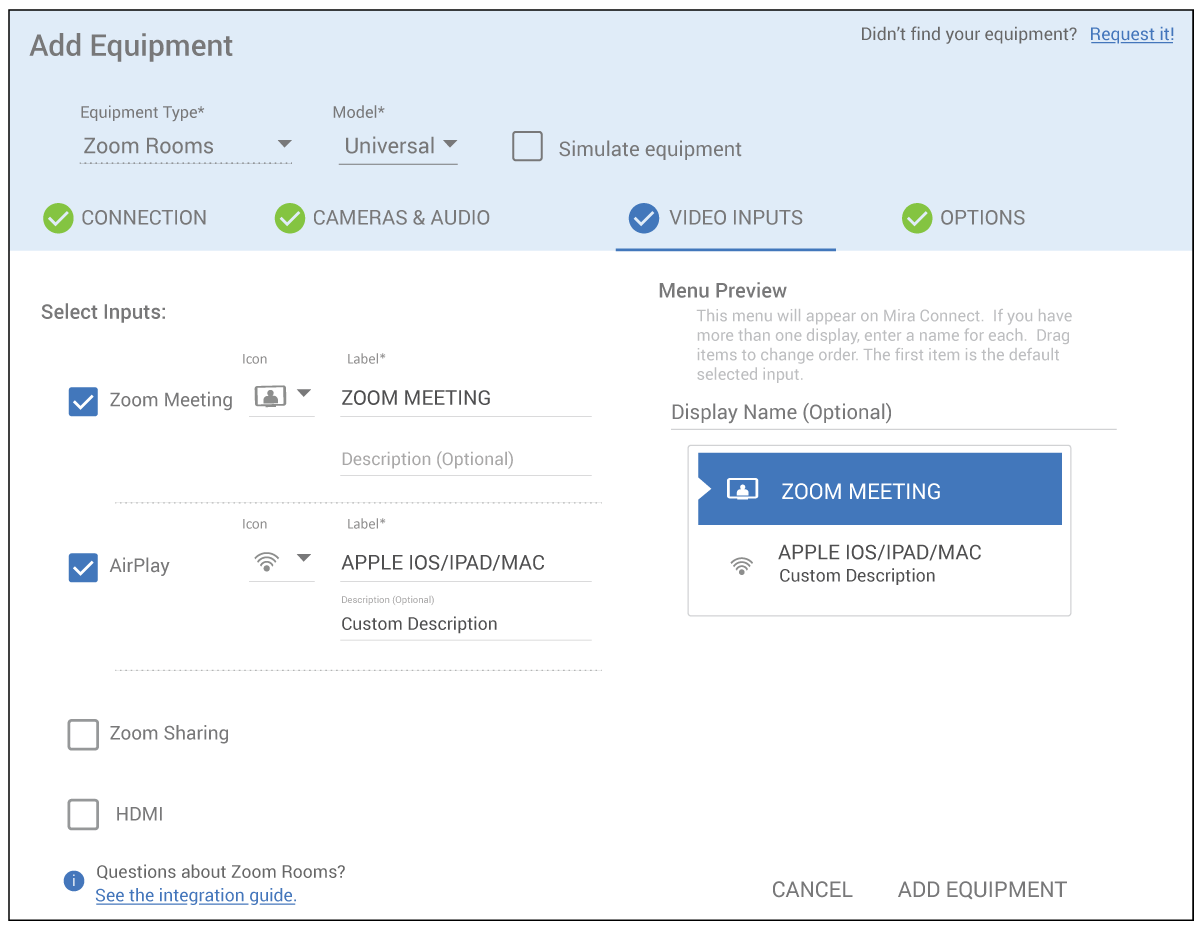Enable the Simulate equipment checkbox
The image size is (1200, 927).
point(527,147)
